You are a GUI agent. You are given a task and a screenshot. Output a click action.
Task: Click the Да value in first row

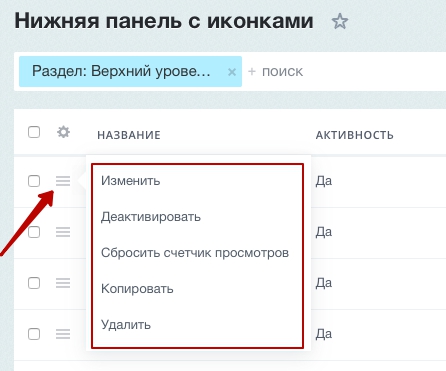324,181
